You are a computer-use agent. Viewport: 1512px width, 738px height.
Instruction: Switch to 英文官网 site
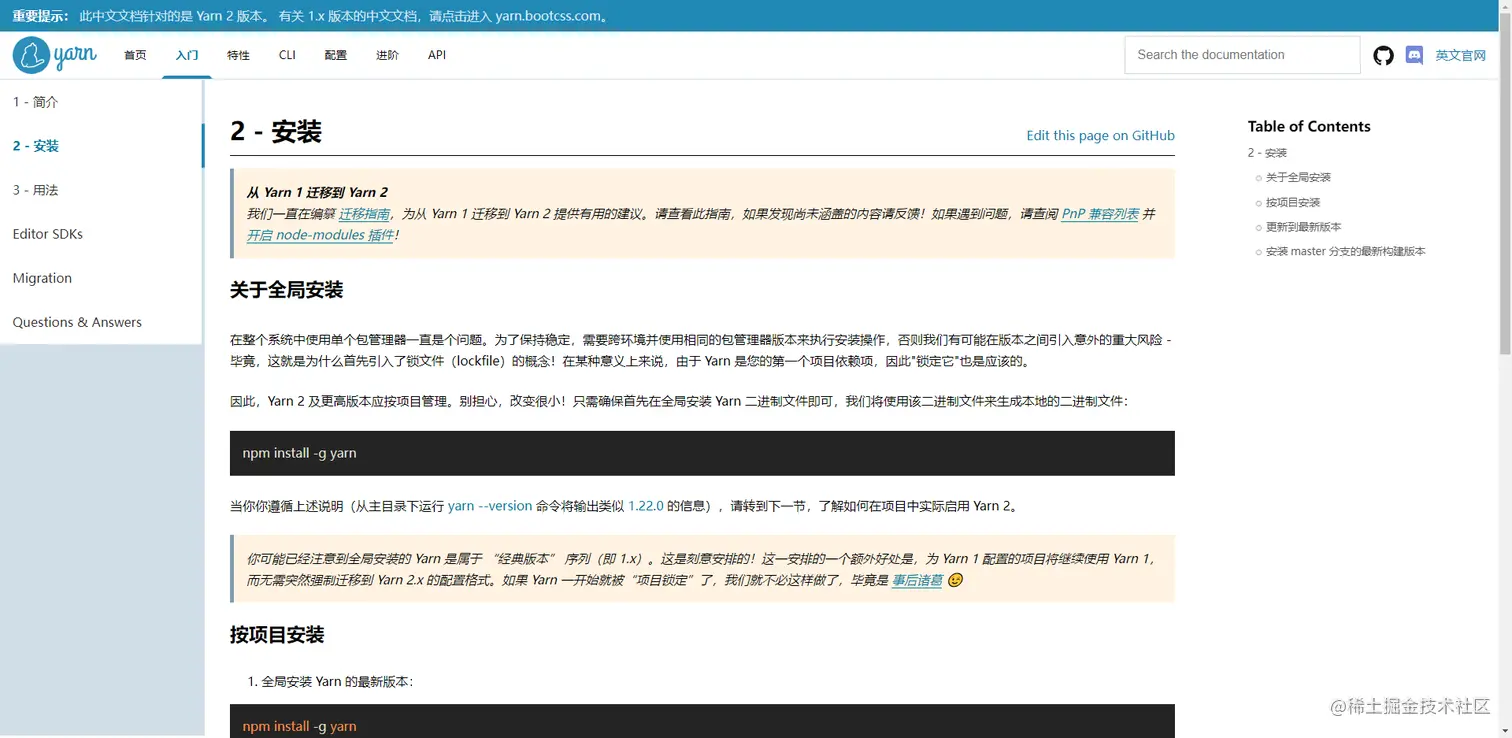pyautogui.click(x=1460, y=56)
